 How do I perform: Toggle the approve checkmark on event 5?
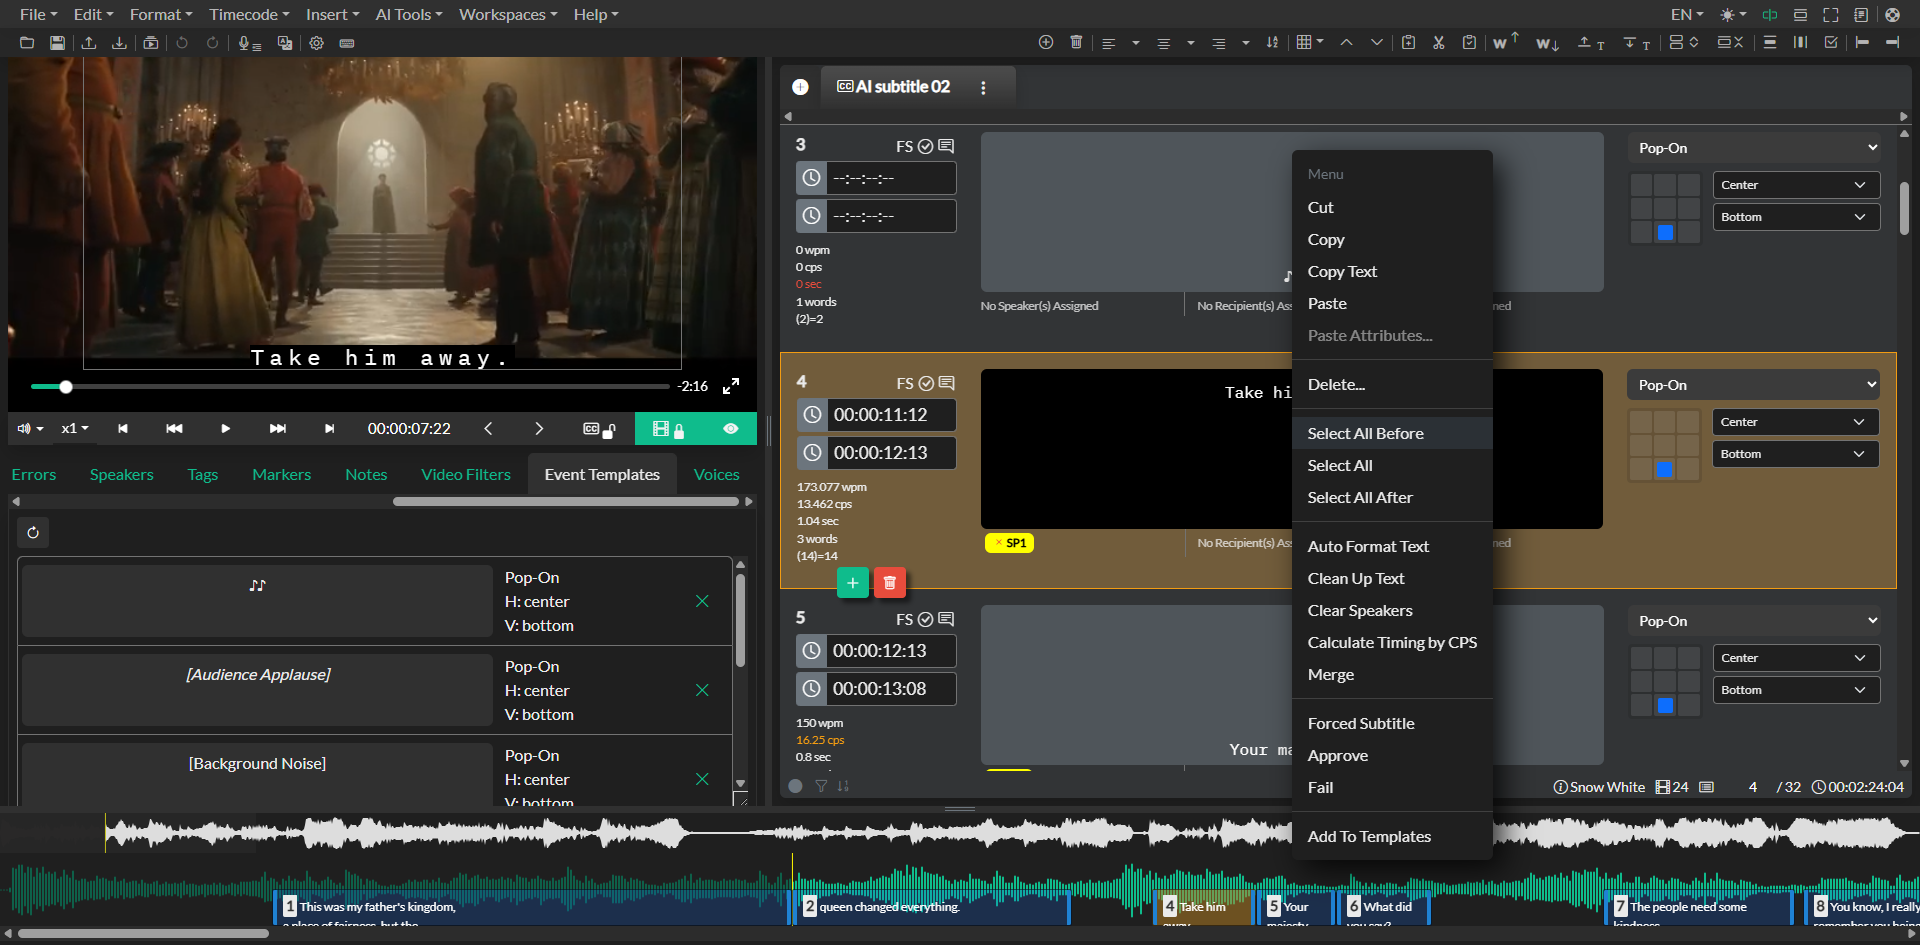click(x=926, y=619)
